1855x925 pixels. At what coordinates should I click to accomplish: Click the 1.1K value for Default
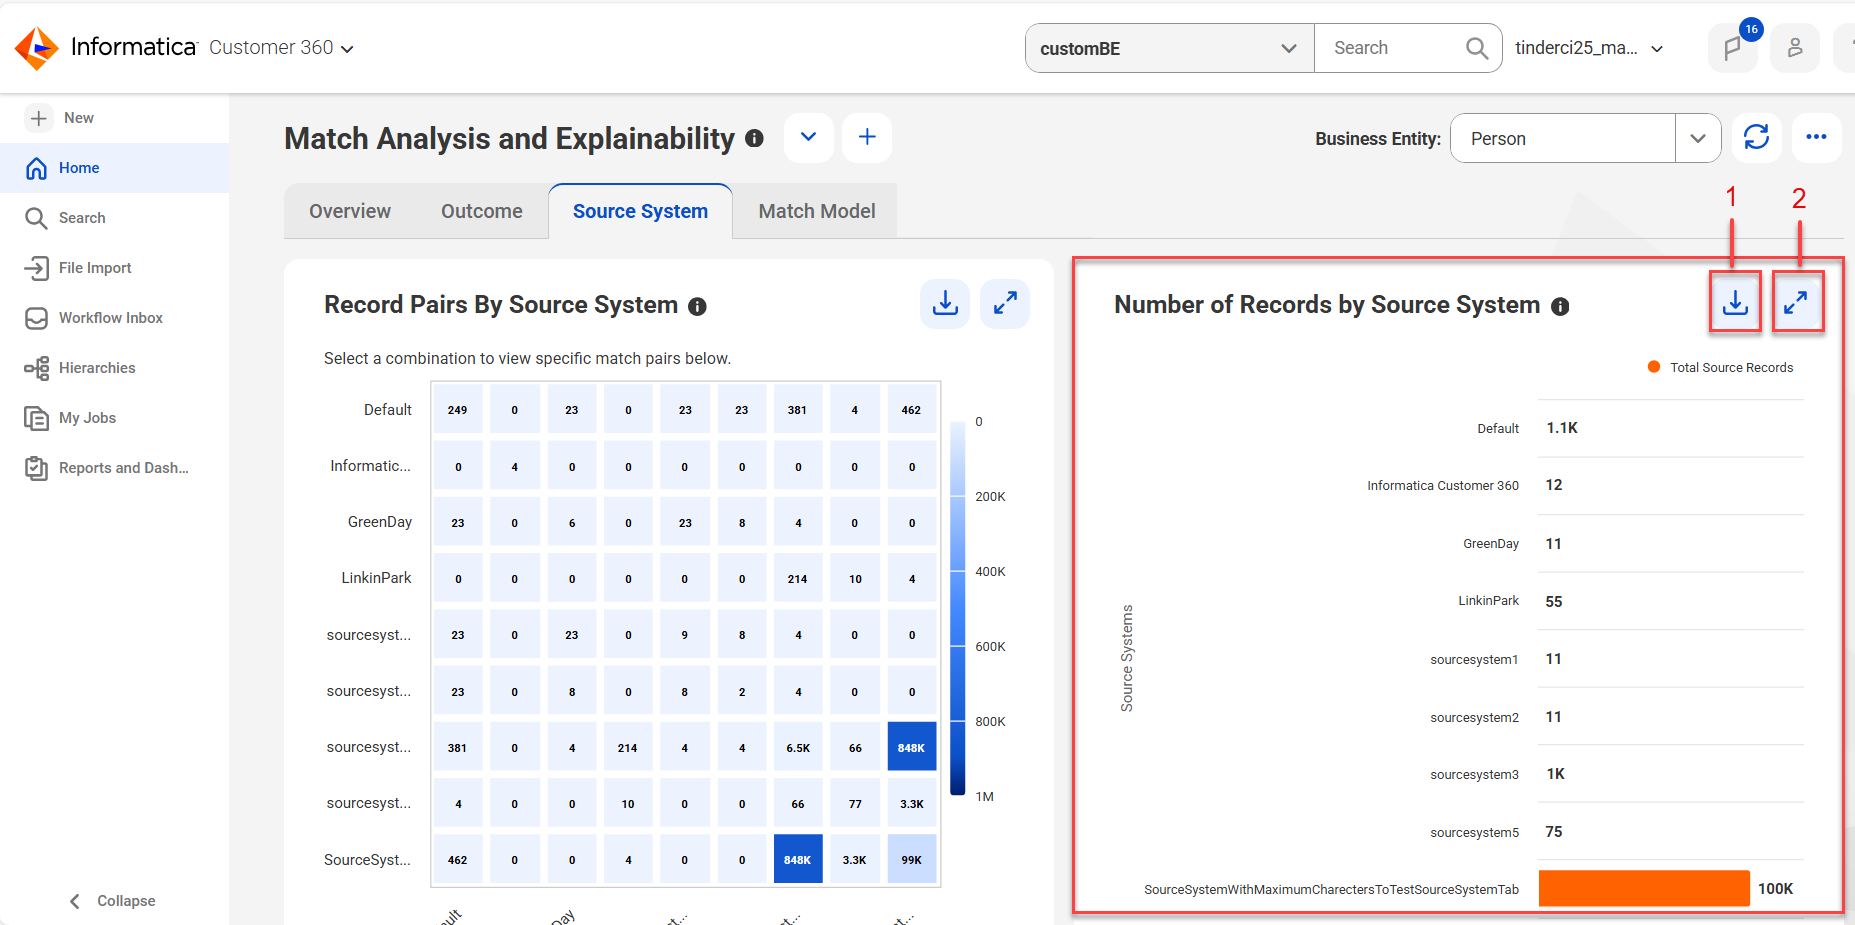(x=1562, y=427)
